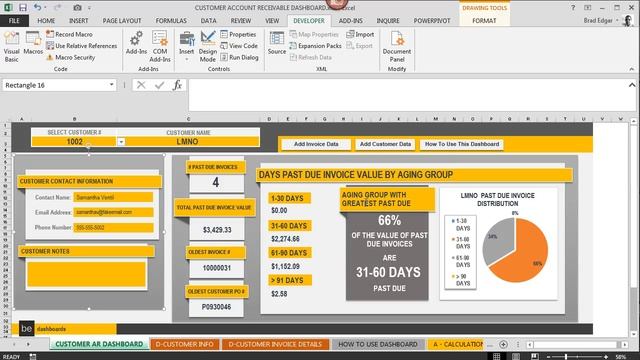Click Add Customer Data button
Screen dimensions: 640x360
[x=385, y=144]
